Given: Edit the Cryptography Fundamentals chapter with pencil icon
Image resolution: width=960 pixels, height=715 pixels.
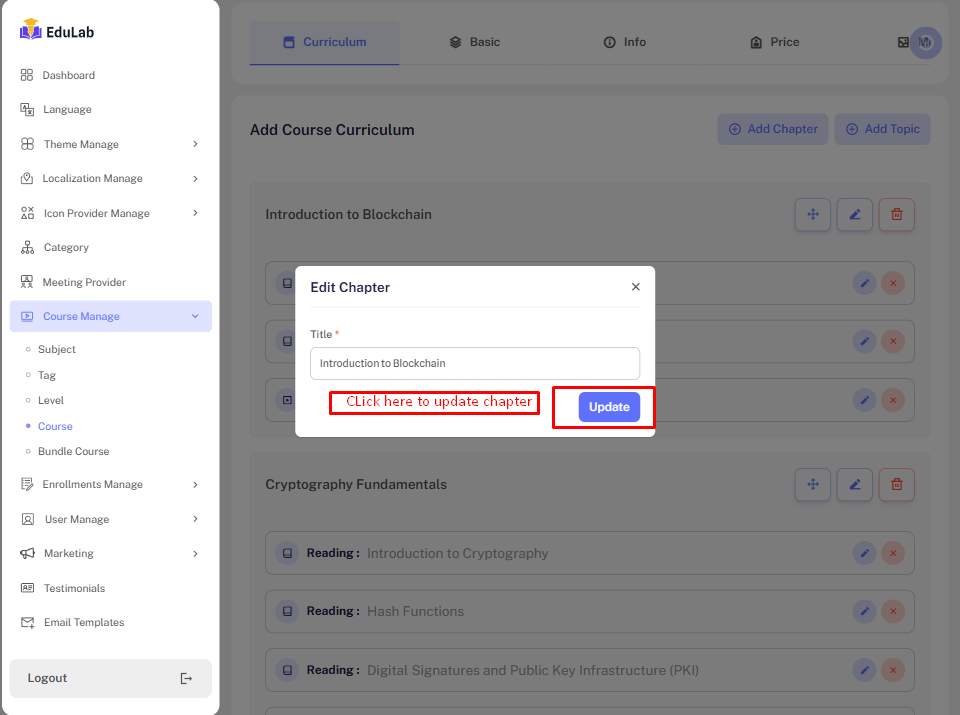Looking at the screenshot, I should tap(854, 484).
